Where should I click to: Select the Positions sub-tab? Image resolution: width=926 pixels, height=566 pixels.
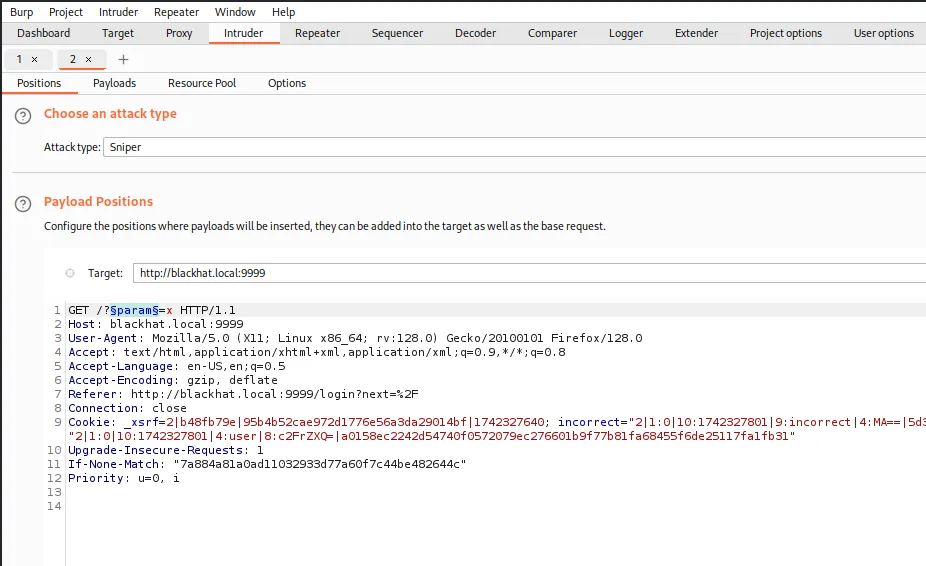click(x=39, y=83)
